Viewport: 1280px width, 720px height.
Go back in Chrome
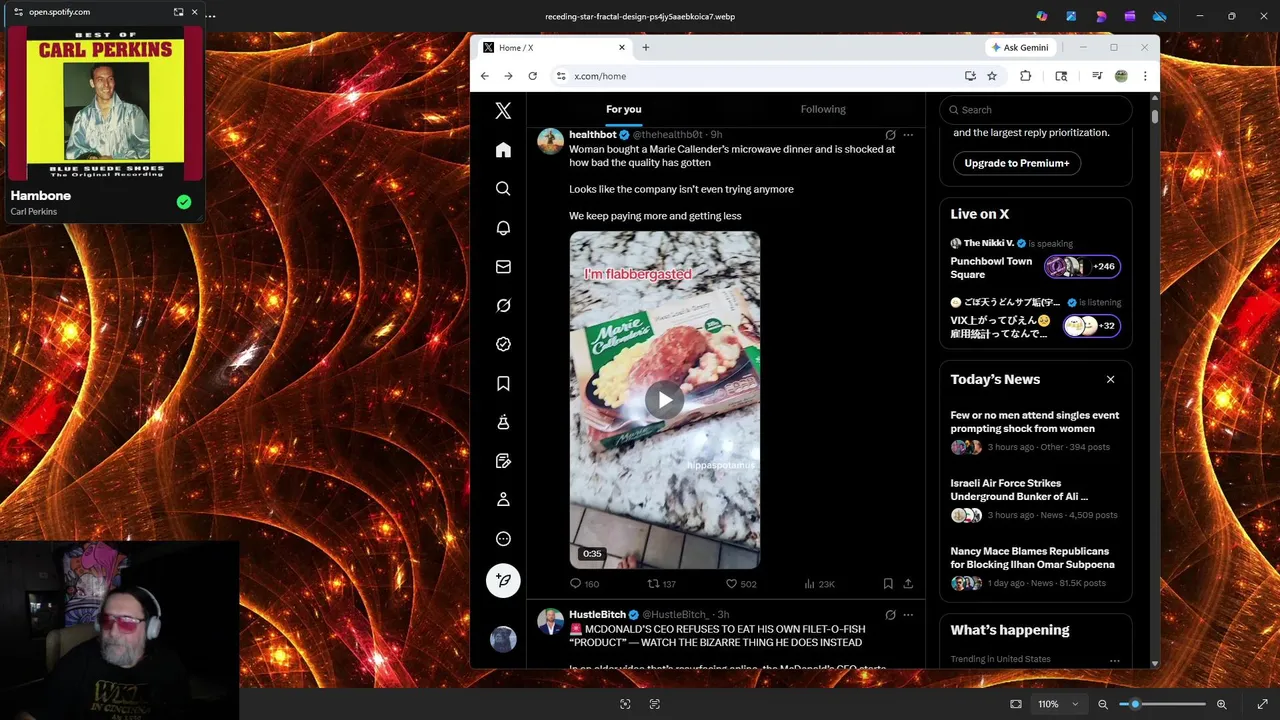[x=484, y=76]
